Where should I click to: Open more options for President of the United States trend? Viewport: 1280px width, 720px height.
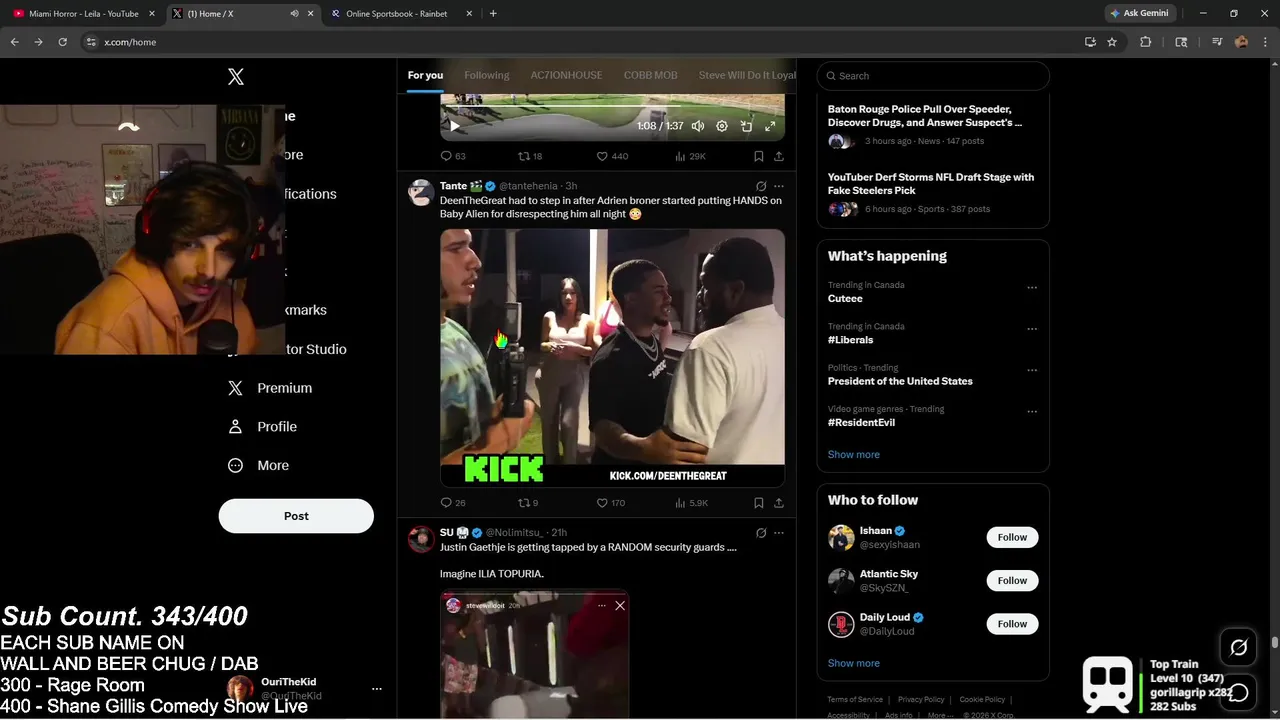click(1032, 370)
